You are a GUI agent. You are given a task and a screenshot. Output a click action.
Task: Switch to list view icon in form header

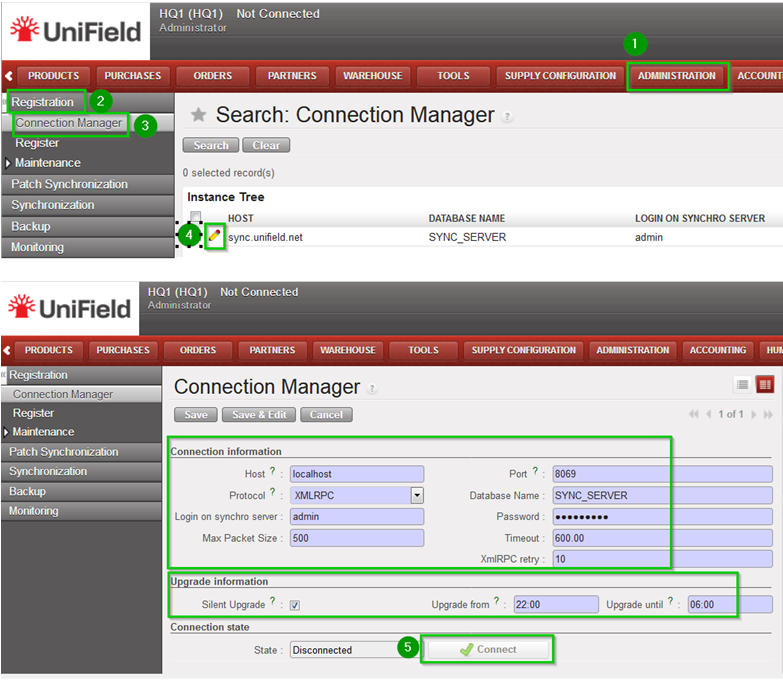742,385
